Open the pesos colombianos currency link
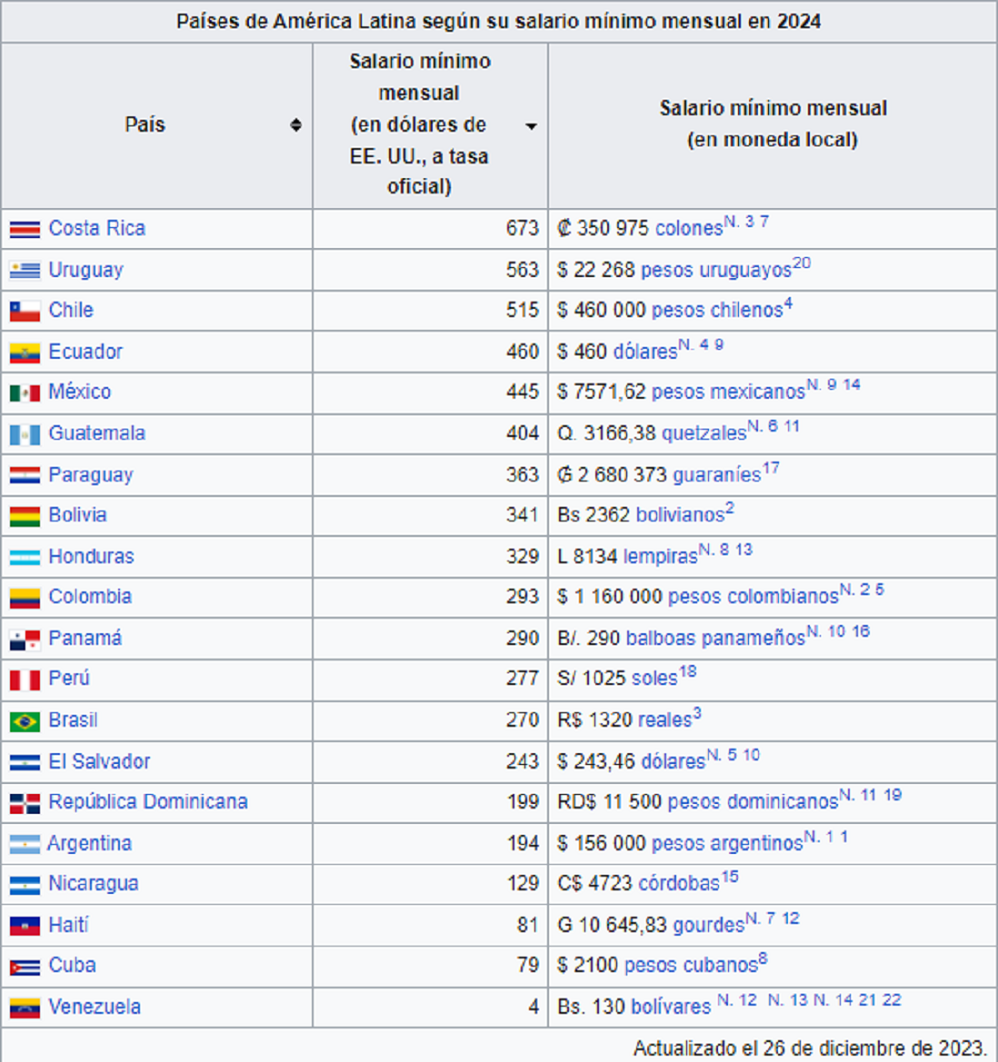 click(x=754, y=597)
